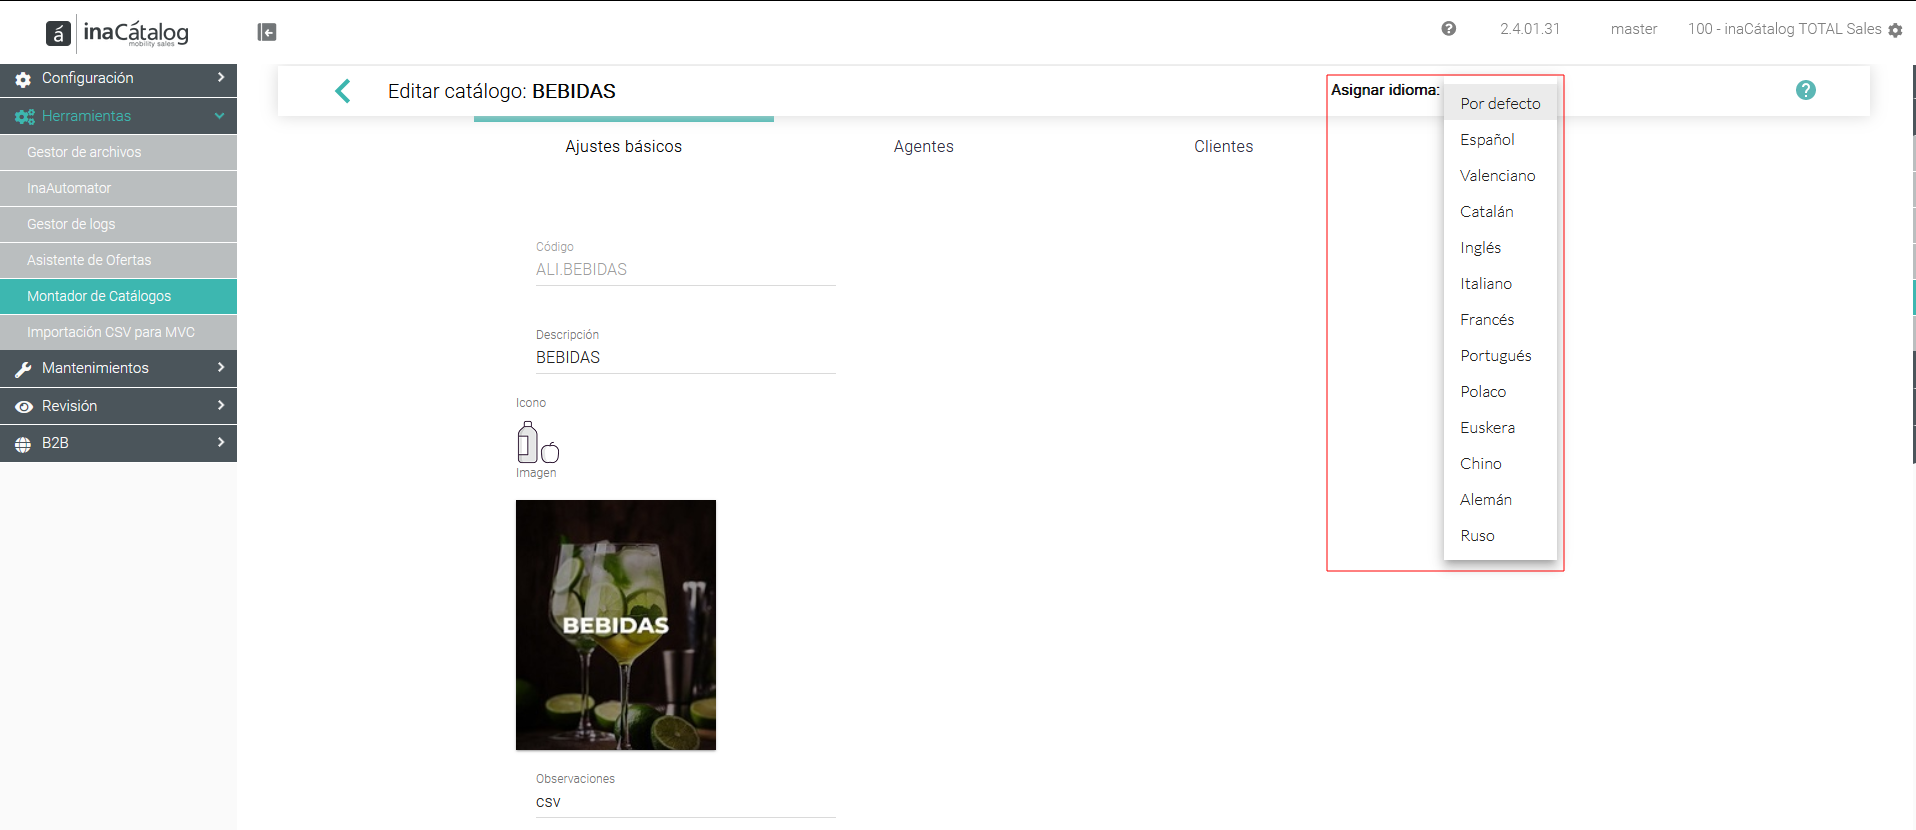Switch to the Agentes tab
1916x830 pixels.
point(924,146)
